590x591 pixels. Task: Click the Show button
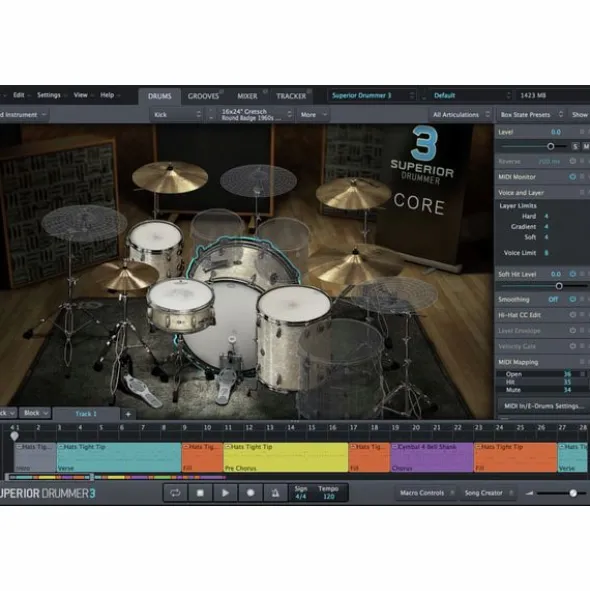(x=579, y=115)
